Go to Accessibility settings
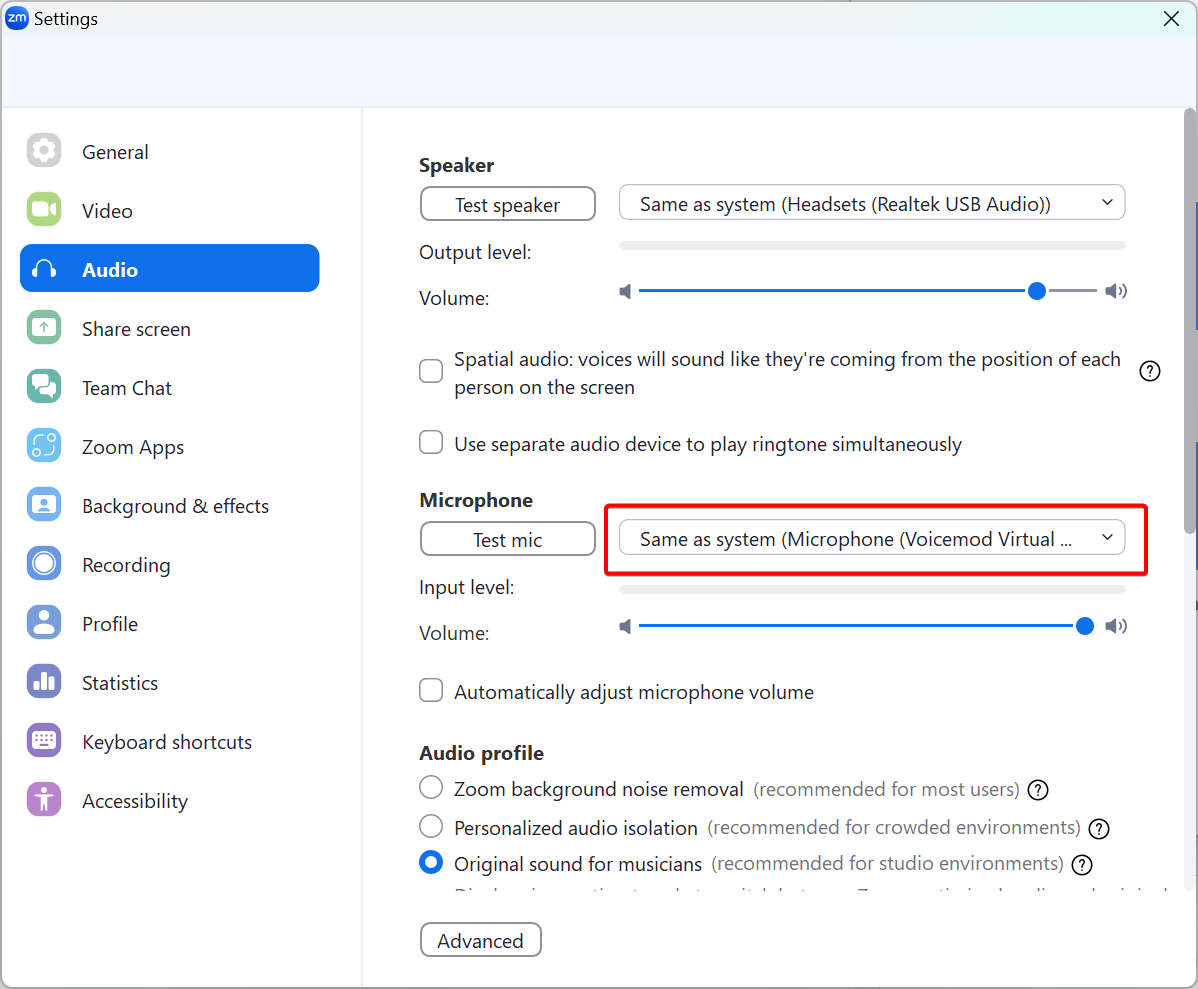 pyautogui.click(x=170, y=801)
